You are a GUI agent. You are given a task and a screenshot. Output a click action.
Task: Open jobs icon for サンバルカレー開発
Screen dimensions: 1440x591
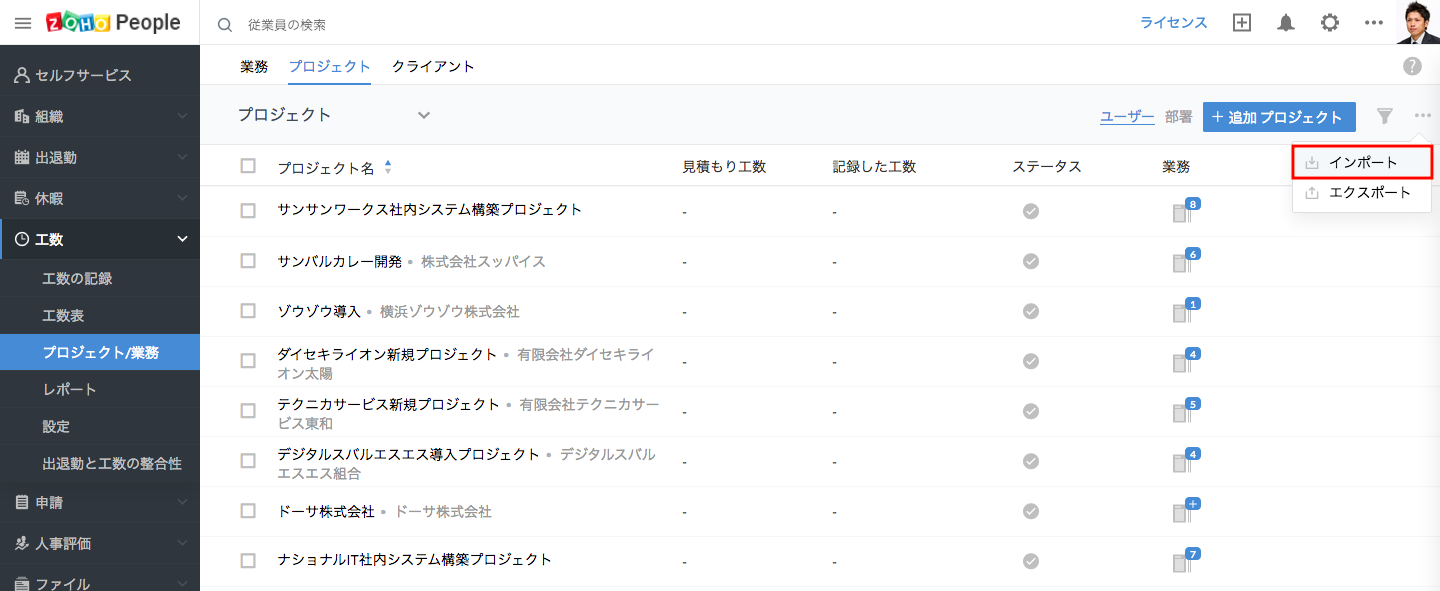tap(1183, 262)
